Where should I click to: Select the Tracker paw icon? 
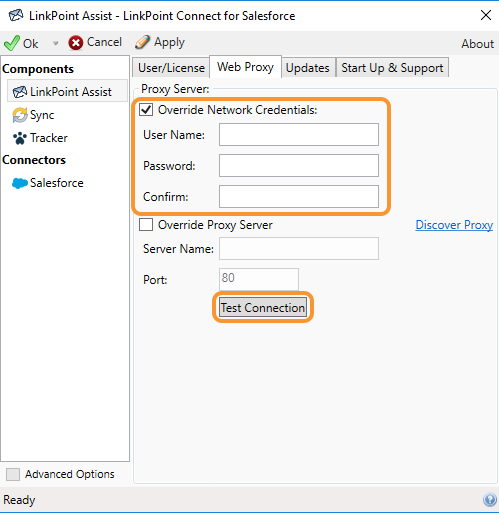(20, 138)
